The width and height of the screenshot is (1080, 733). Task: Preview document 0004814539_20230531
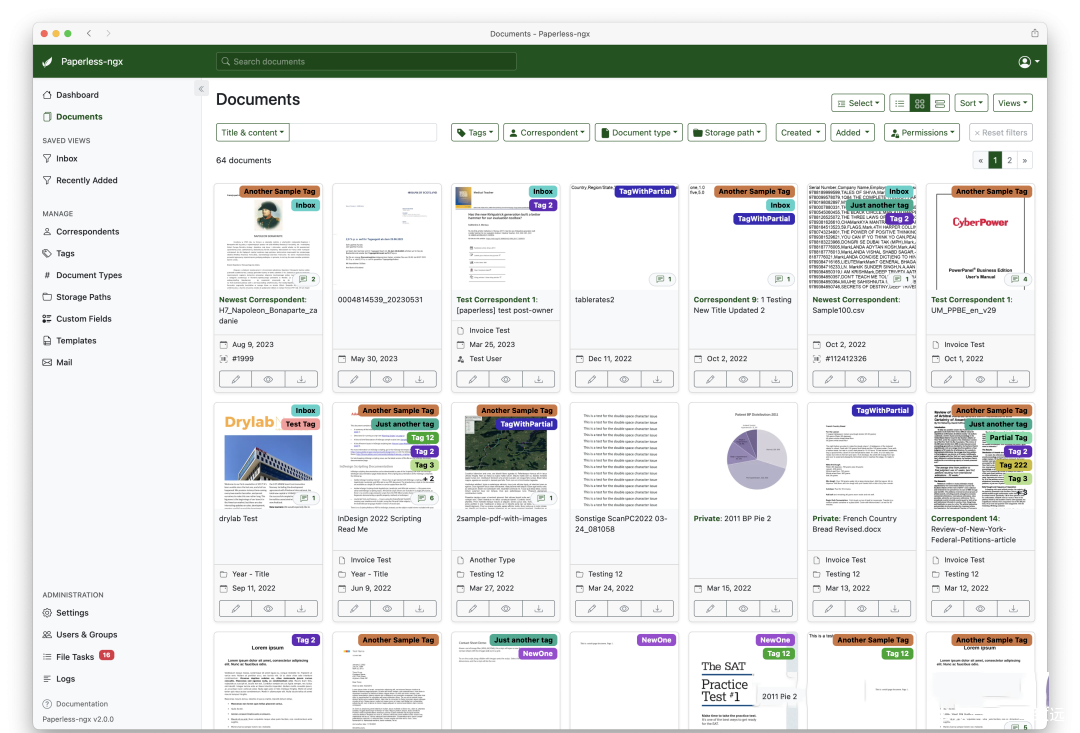(387, 380)
